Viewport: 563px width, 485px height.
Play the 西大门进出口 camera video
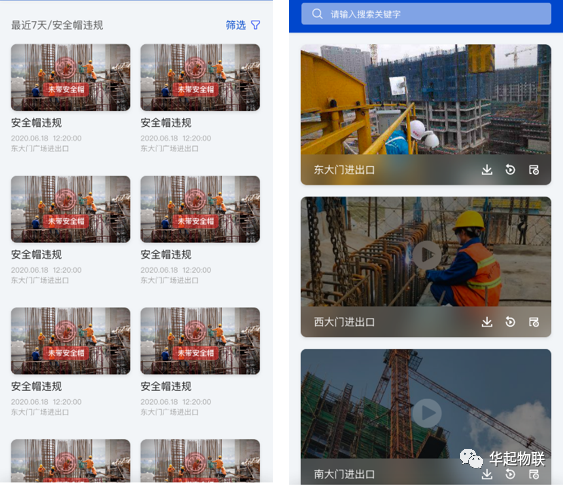427,255
